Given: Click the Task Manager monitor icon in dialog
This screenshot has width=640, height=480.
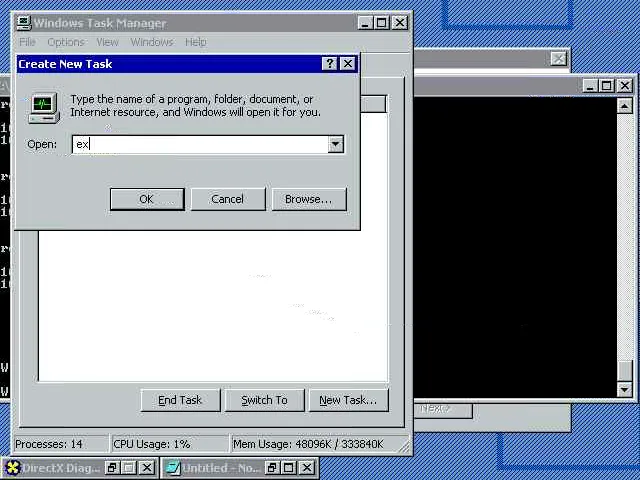Looking at the screenshot, I should 44,108.
